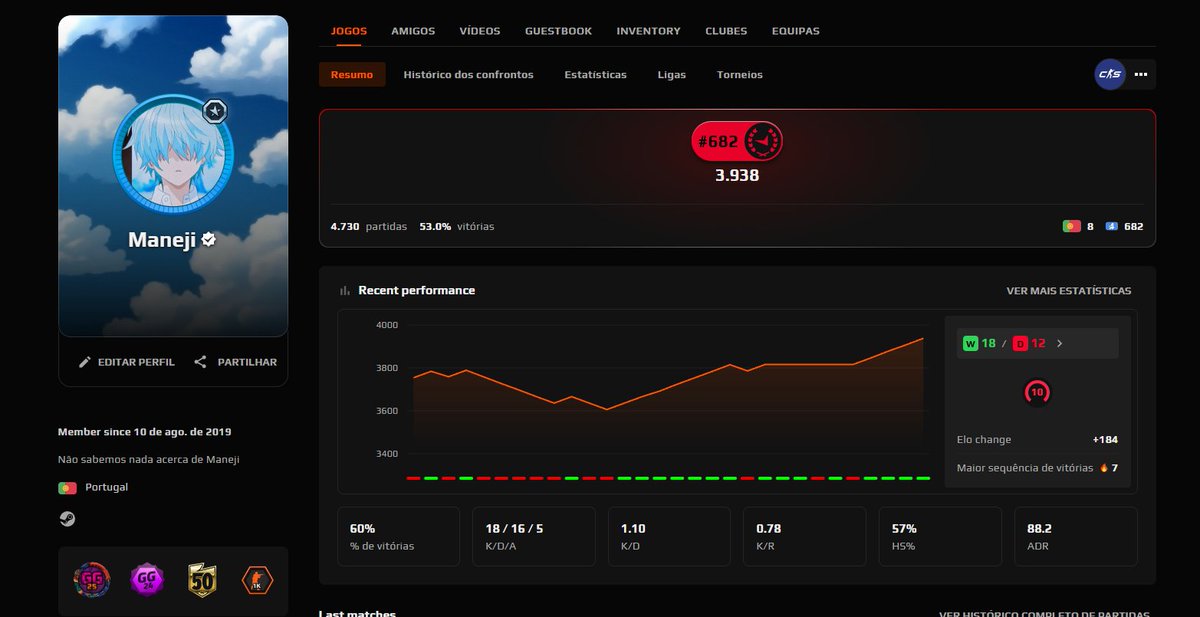Click the win streak flame icon
Screen dimensions: 1200x617
click(1104, 468)
